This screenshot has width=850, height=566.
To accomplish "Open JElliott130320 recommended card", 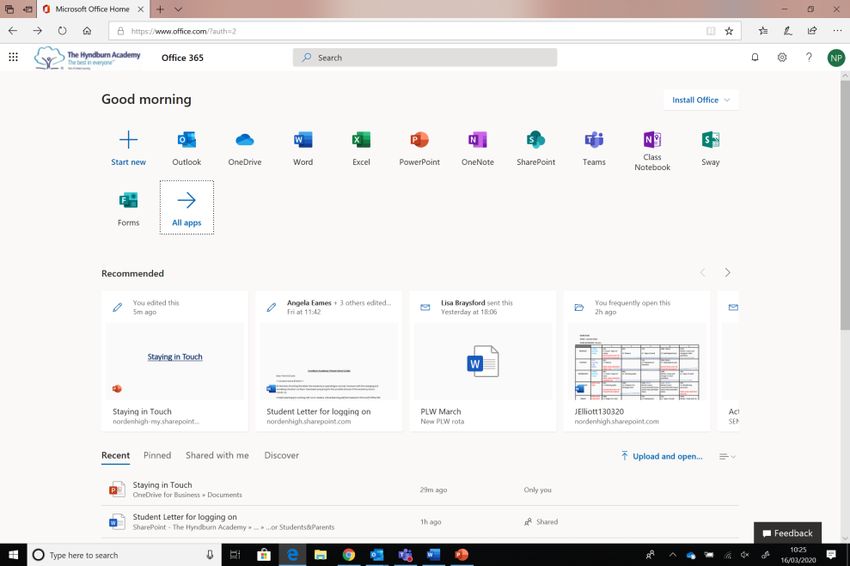I will click(x=636, y=361).
